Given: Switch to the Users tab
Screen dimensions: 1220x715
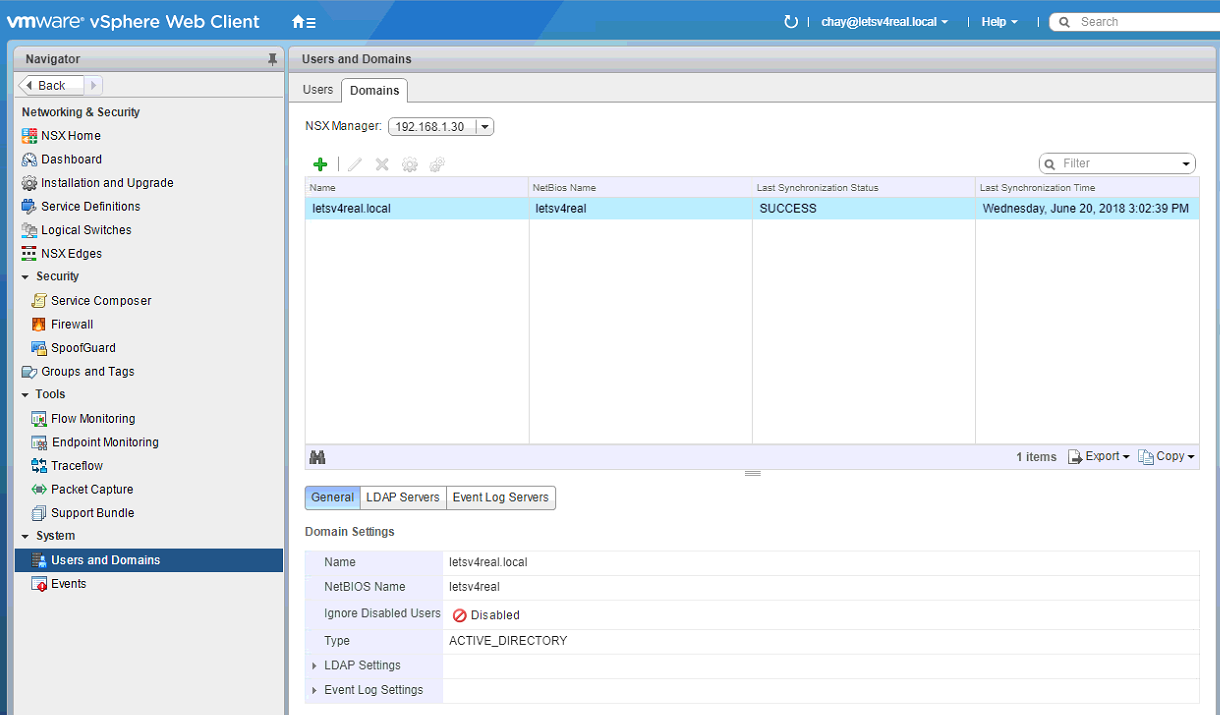Looking at the screenshot, I should pos(318,90).
